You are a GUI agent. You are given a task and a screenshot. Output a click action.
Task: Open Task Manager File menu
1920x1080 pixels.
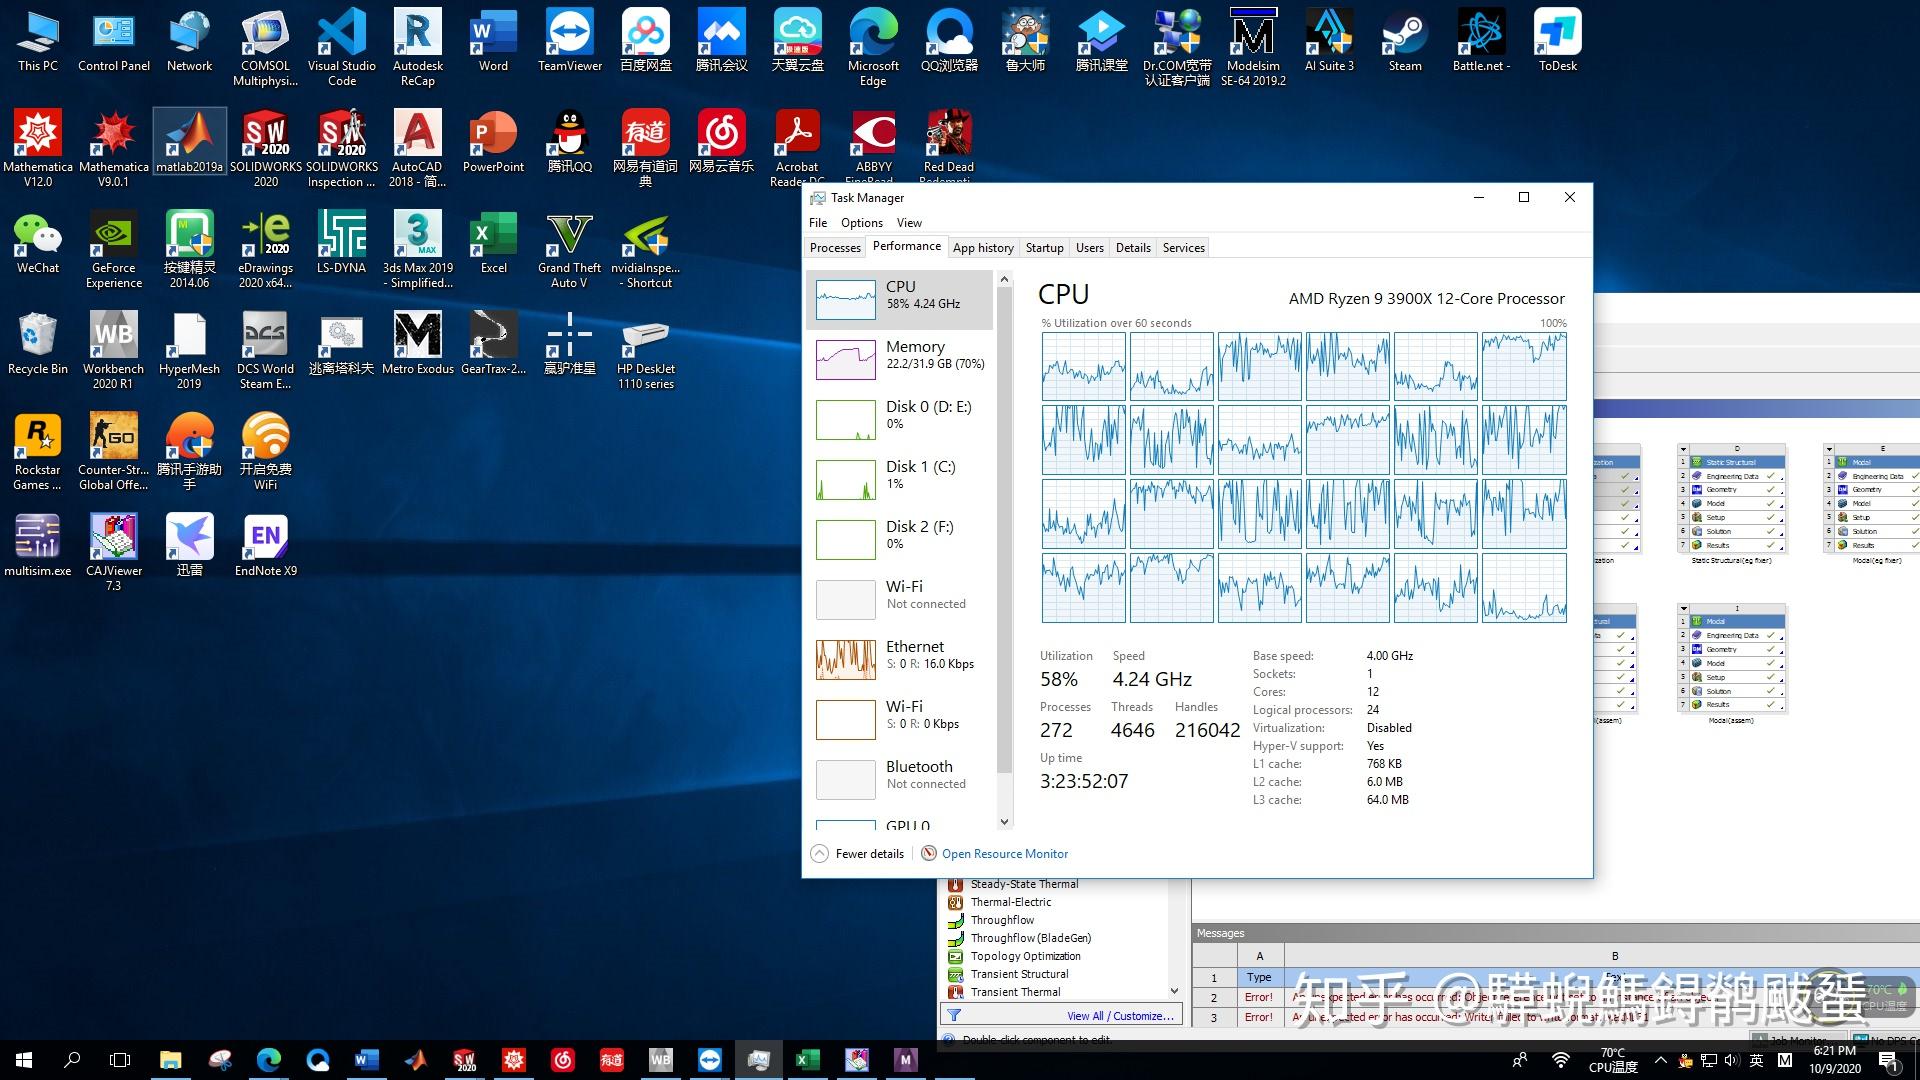[x=818, y=223]
